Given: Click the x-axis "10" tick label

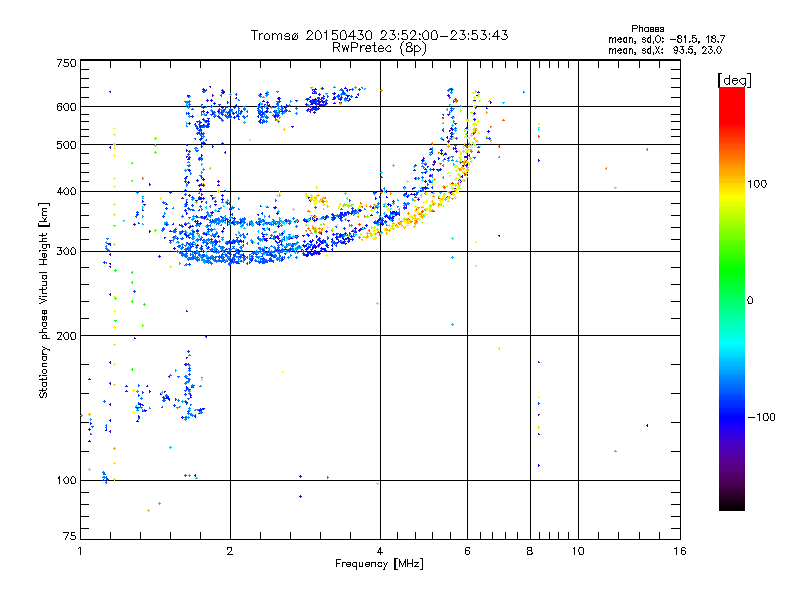Looking at the screenshot, I should [578, 551].
